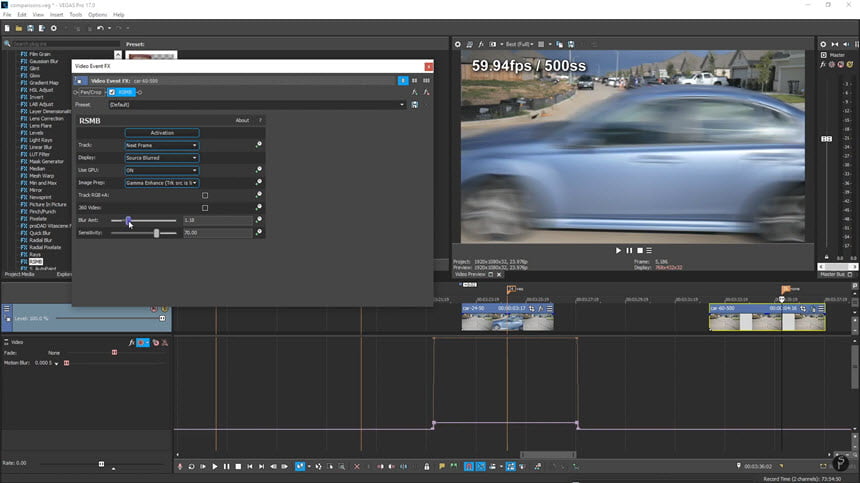Go to project end in transport

click(262, 467)
